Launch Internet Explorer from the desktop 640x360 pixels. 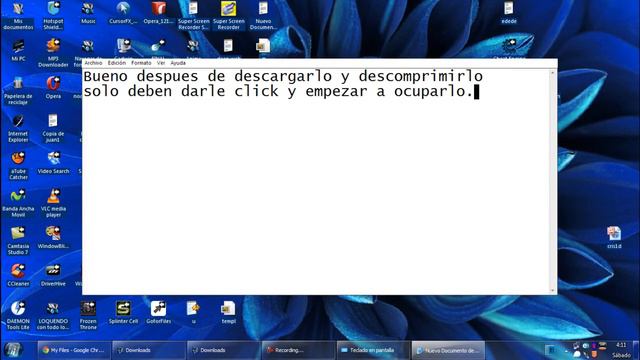click(18, 128)
